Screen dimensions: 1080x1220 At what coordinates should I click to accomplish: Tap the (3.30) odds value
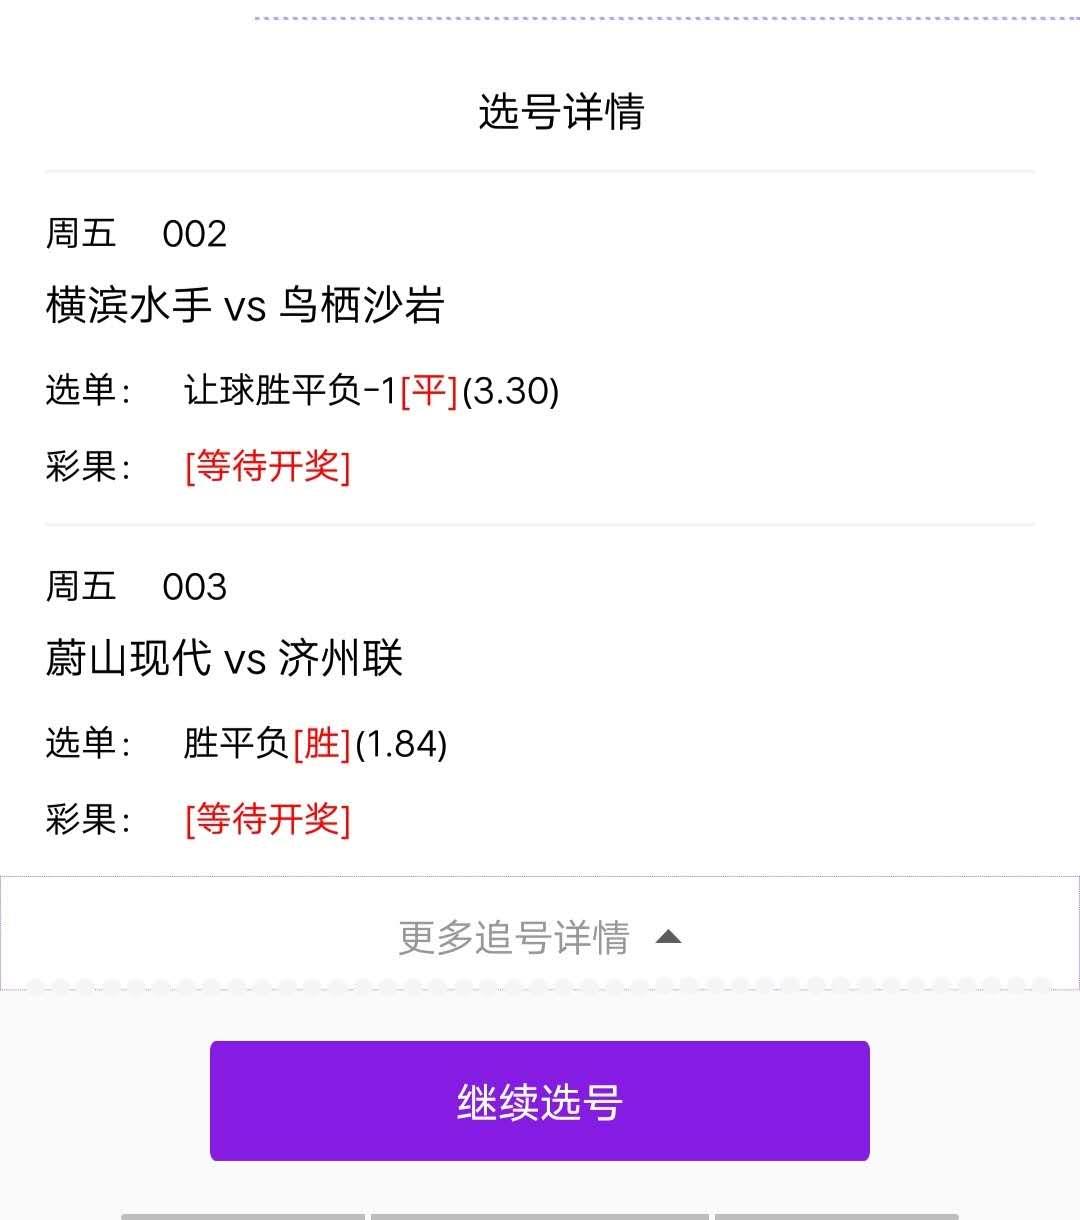[510, 390]
